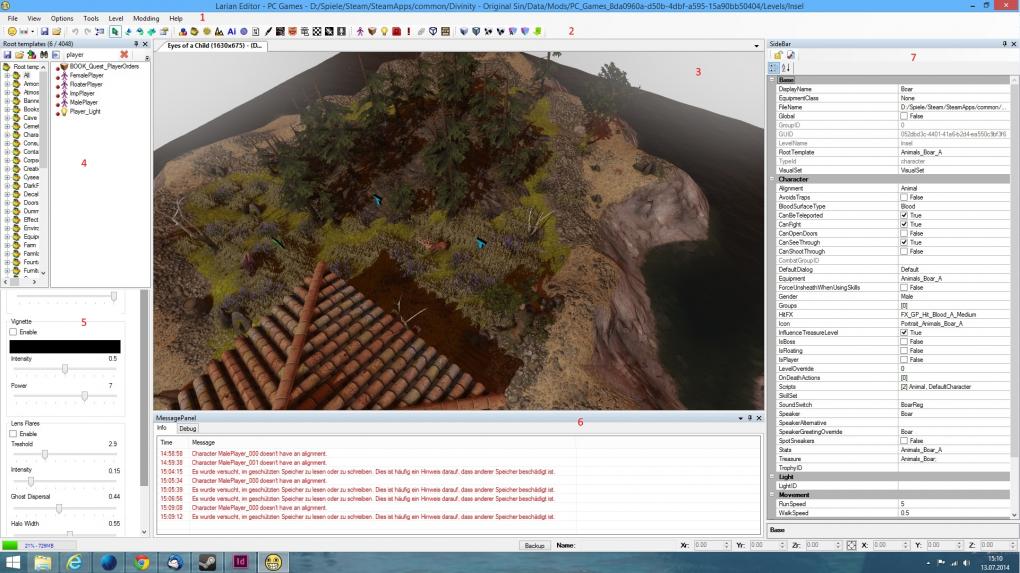Click the undo arrow in the main toolbar
The width and height of the screenshot is (1020, 573).
(75, 31)
